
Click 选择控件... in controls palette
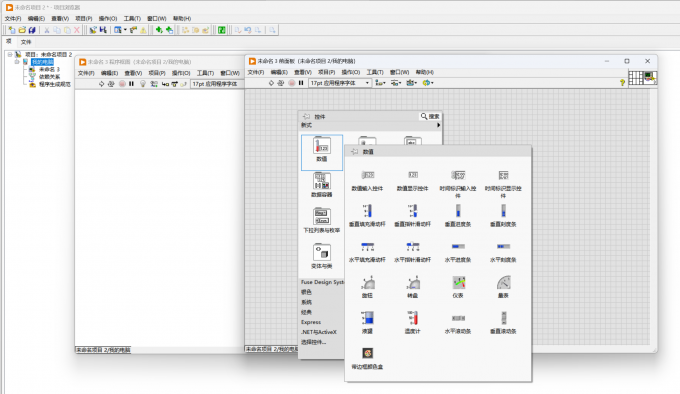pyautogui.click(x=314, y=342)
